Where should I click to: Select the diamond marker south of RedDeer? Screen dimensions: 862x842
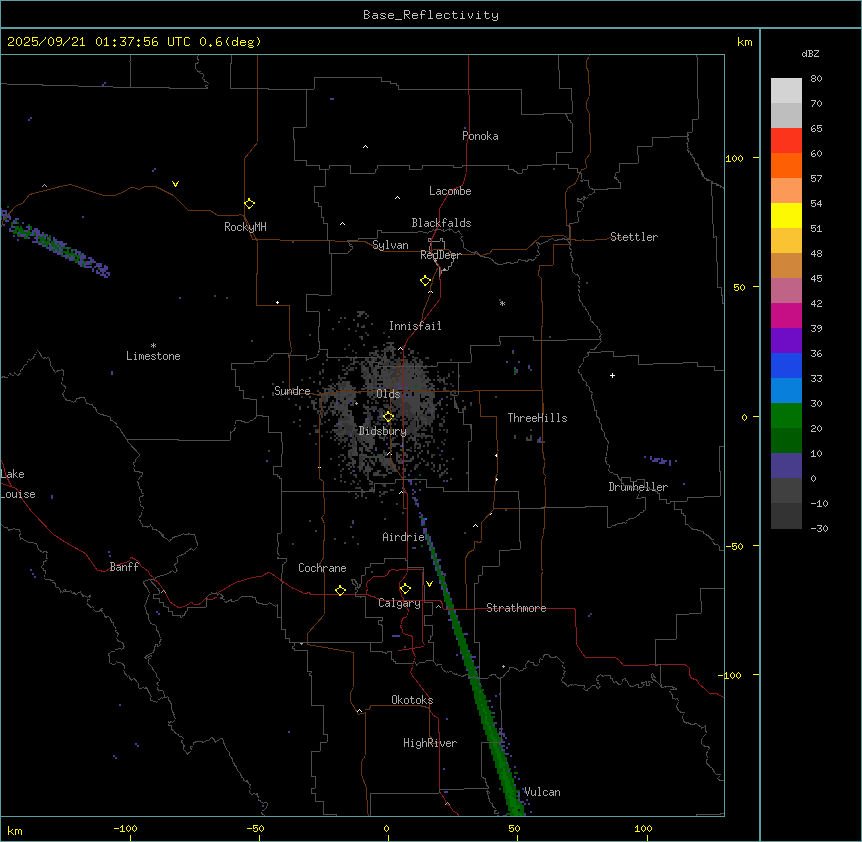[x=425, y=280]
